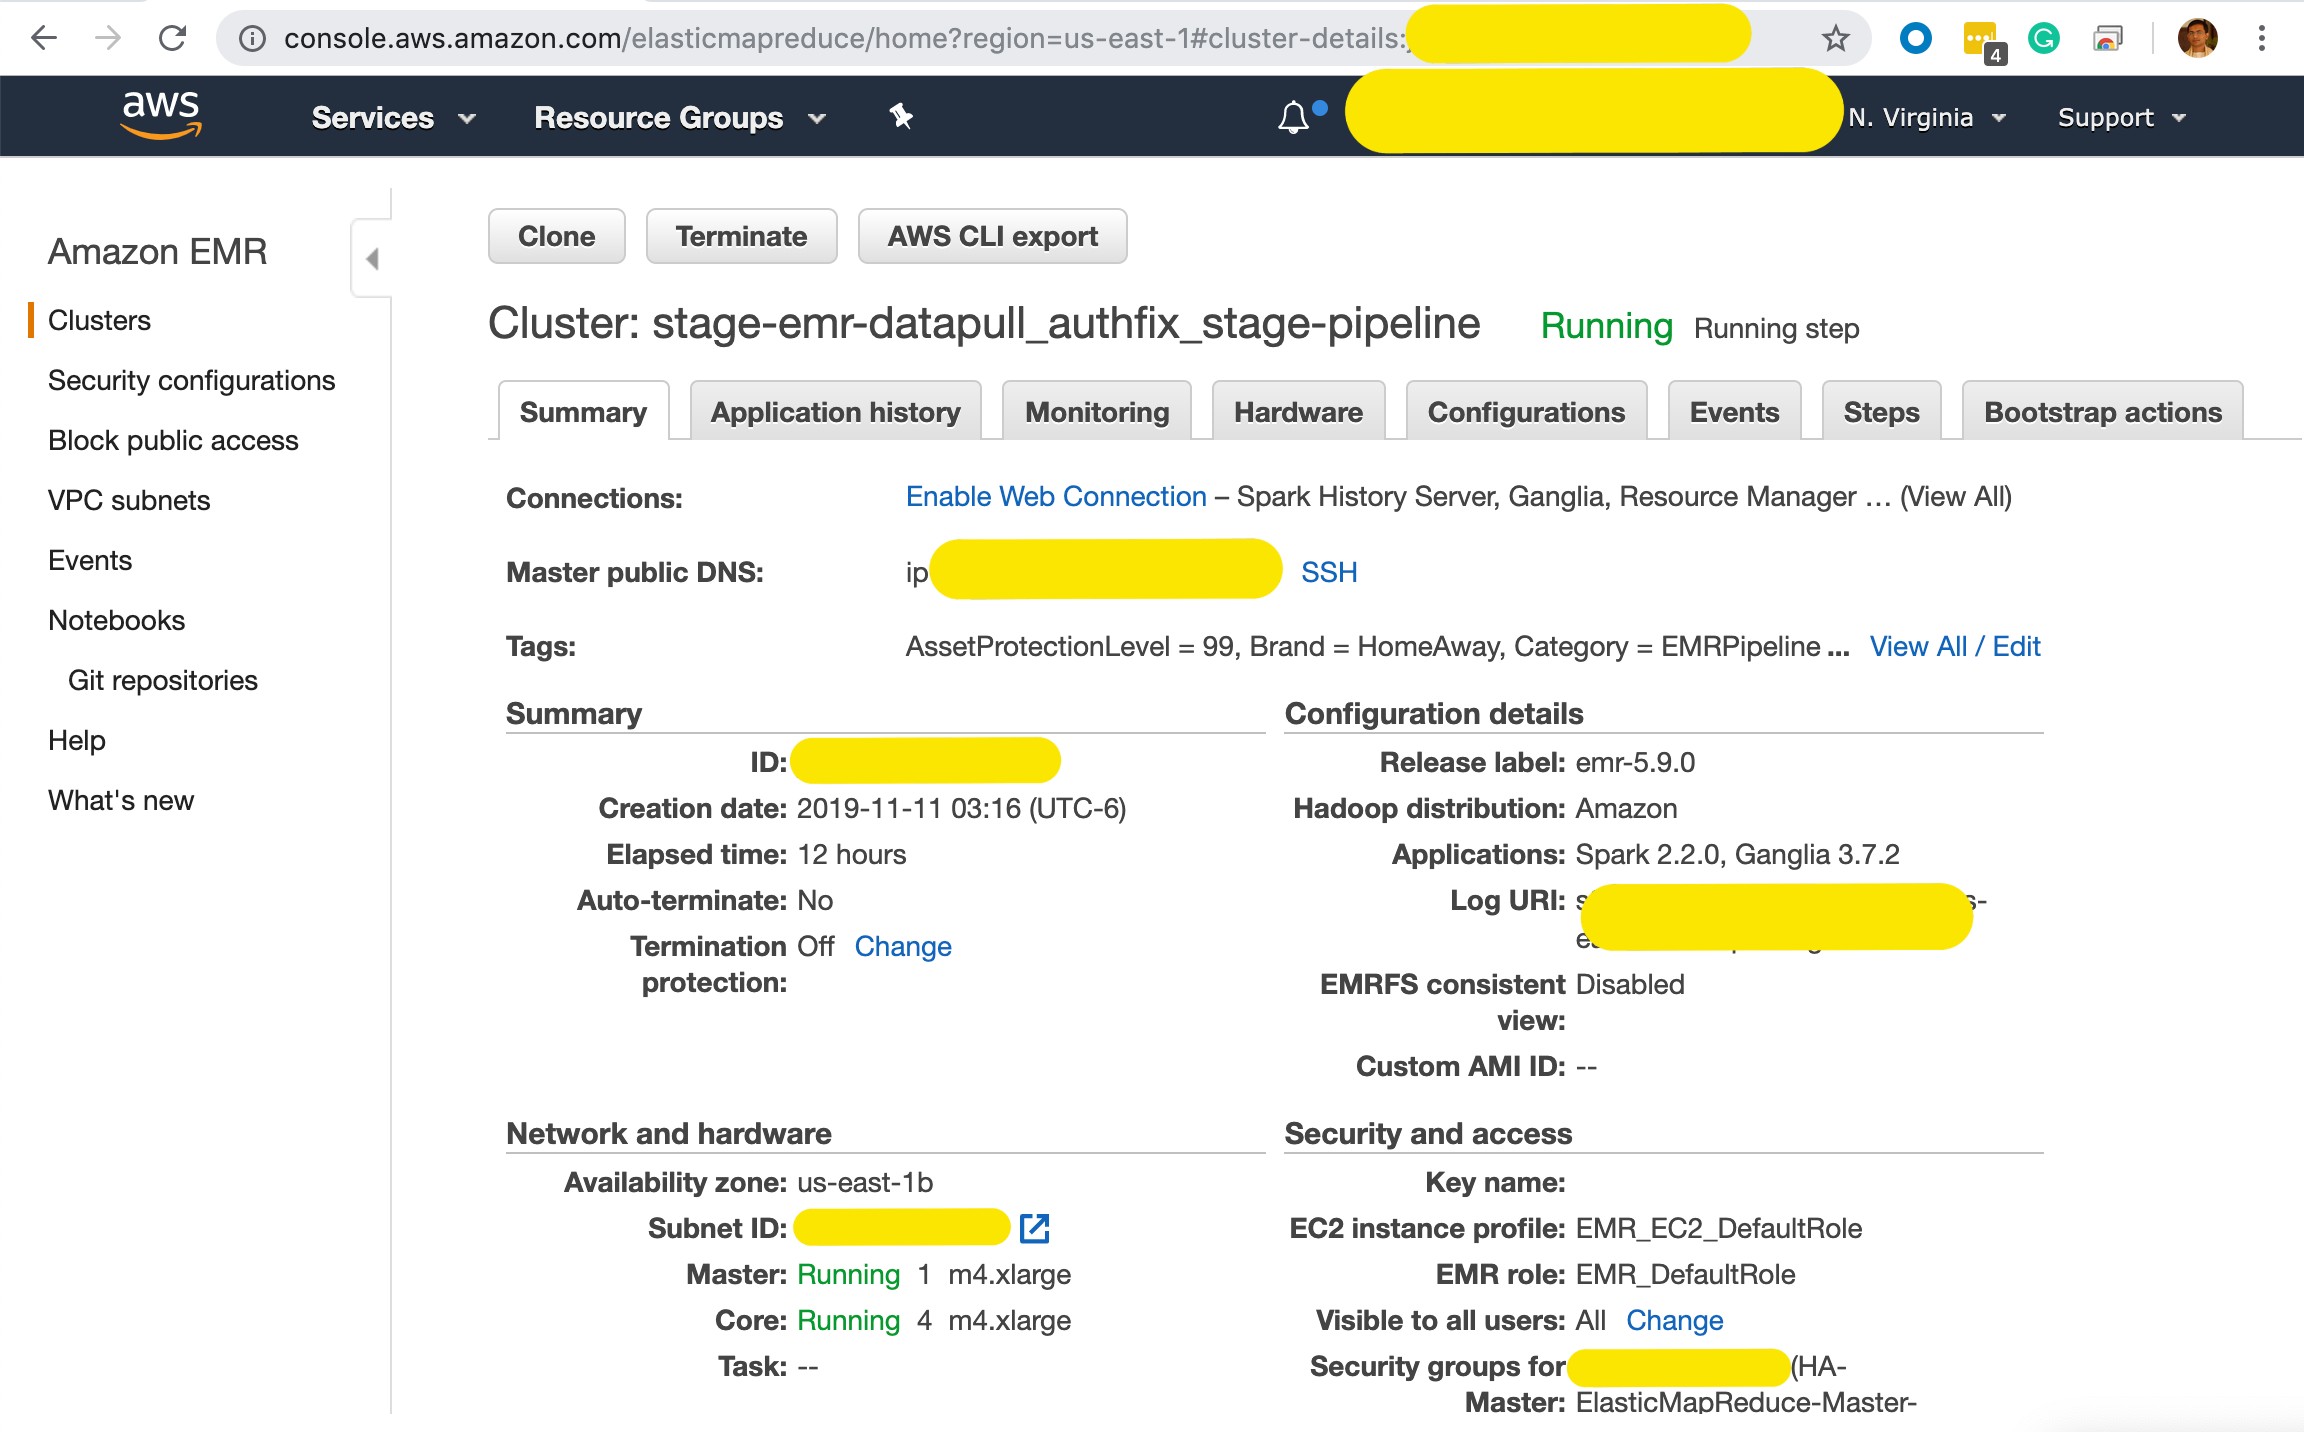Select the Steps tab
The image size is (2304, 1432).
click(x=1882, y=409)
